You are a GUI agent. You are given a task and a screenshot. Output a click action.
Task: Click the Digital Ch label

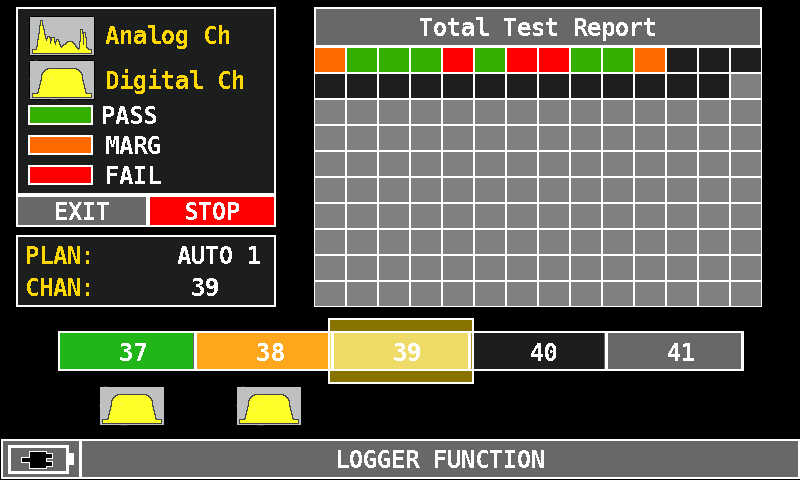(175, 80)
